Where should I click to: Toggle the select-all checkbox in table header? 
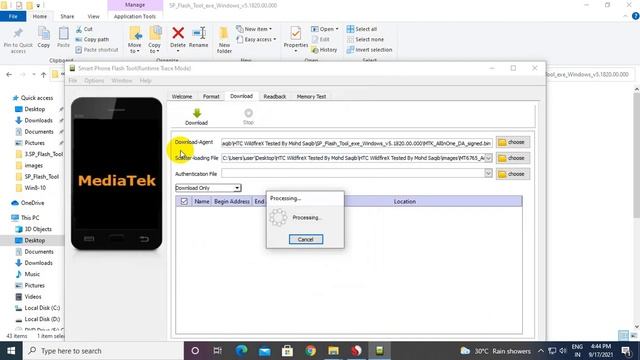184,201
